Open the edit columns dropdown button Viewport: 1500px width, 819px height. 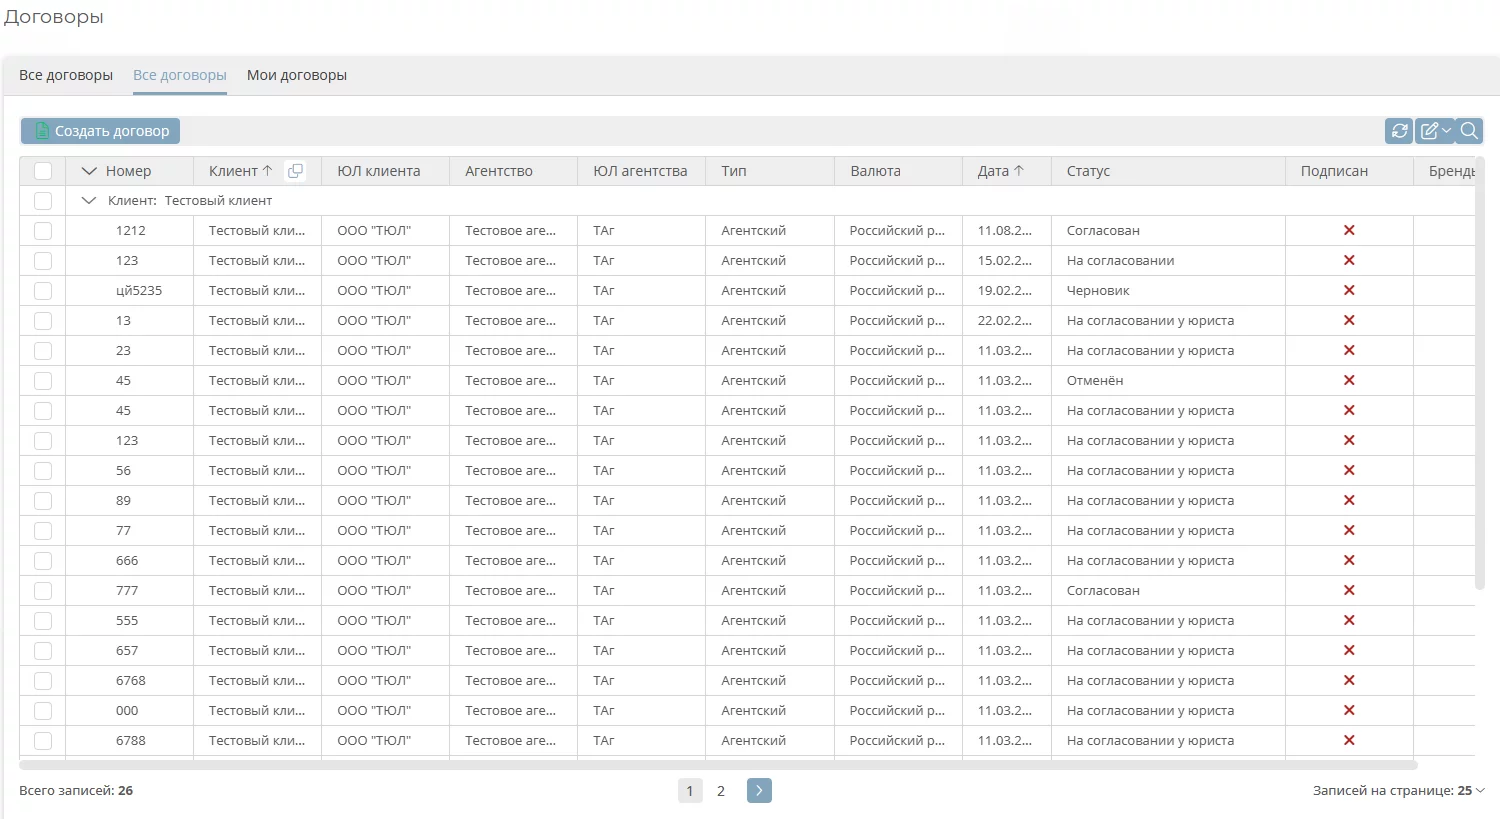[1434, 131]
